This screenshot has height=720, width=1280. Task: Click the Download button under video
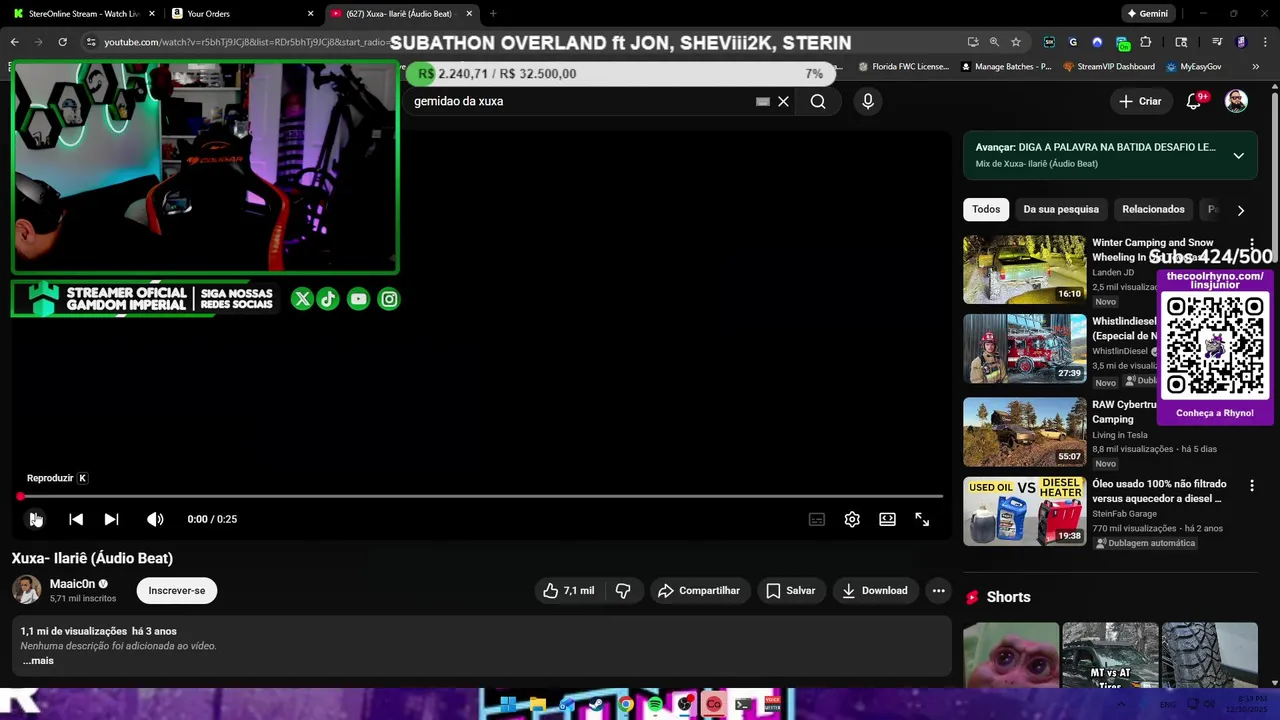(x=875, y=591)
